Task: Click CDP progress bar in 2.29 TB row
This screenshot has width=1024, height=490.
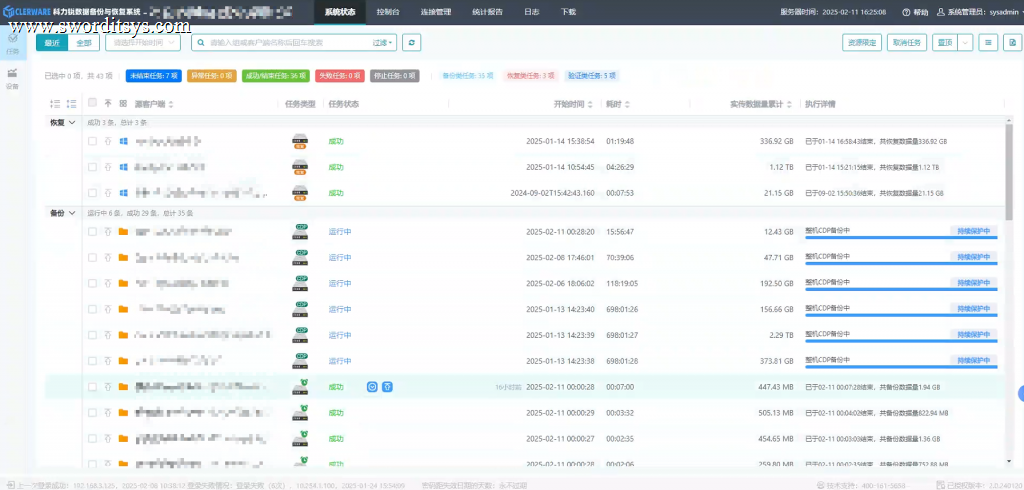Action: [901, 342]
